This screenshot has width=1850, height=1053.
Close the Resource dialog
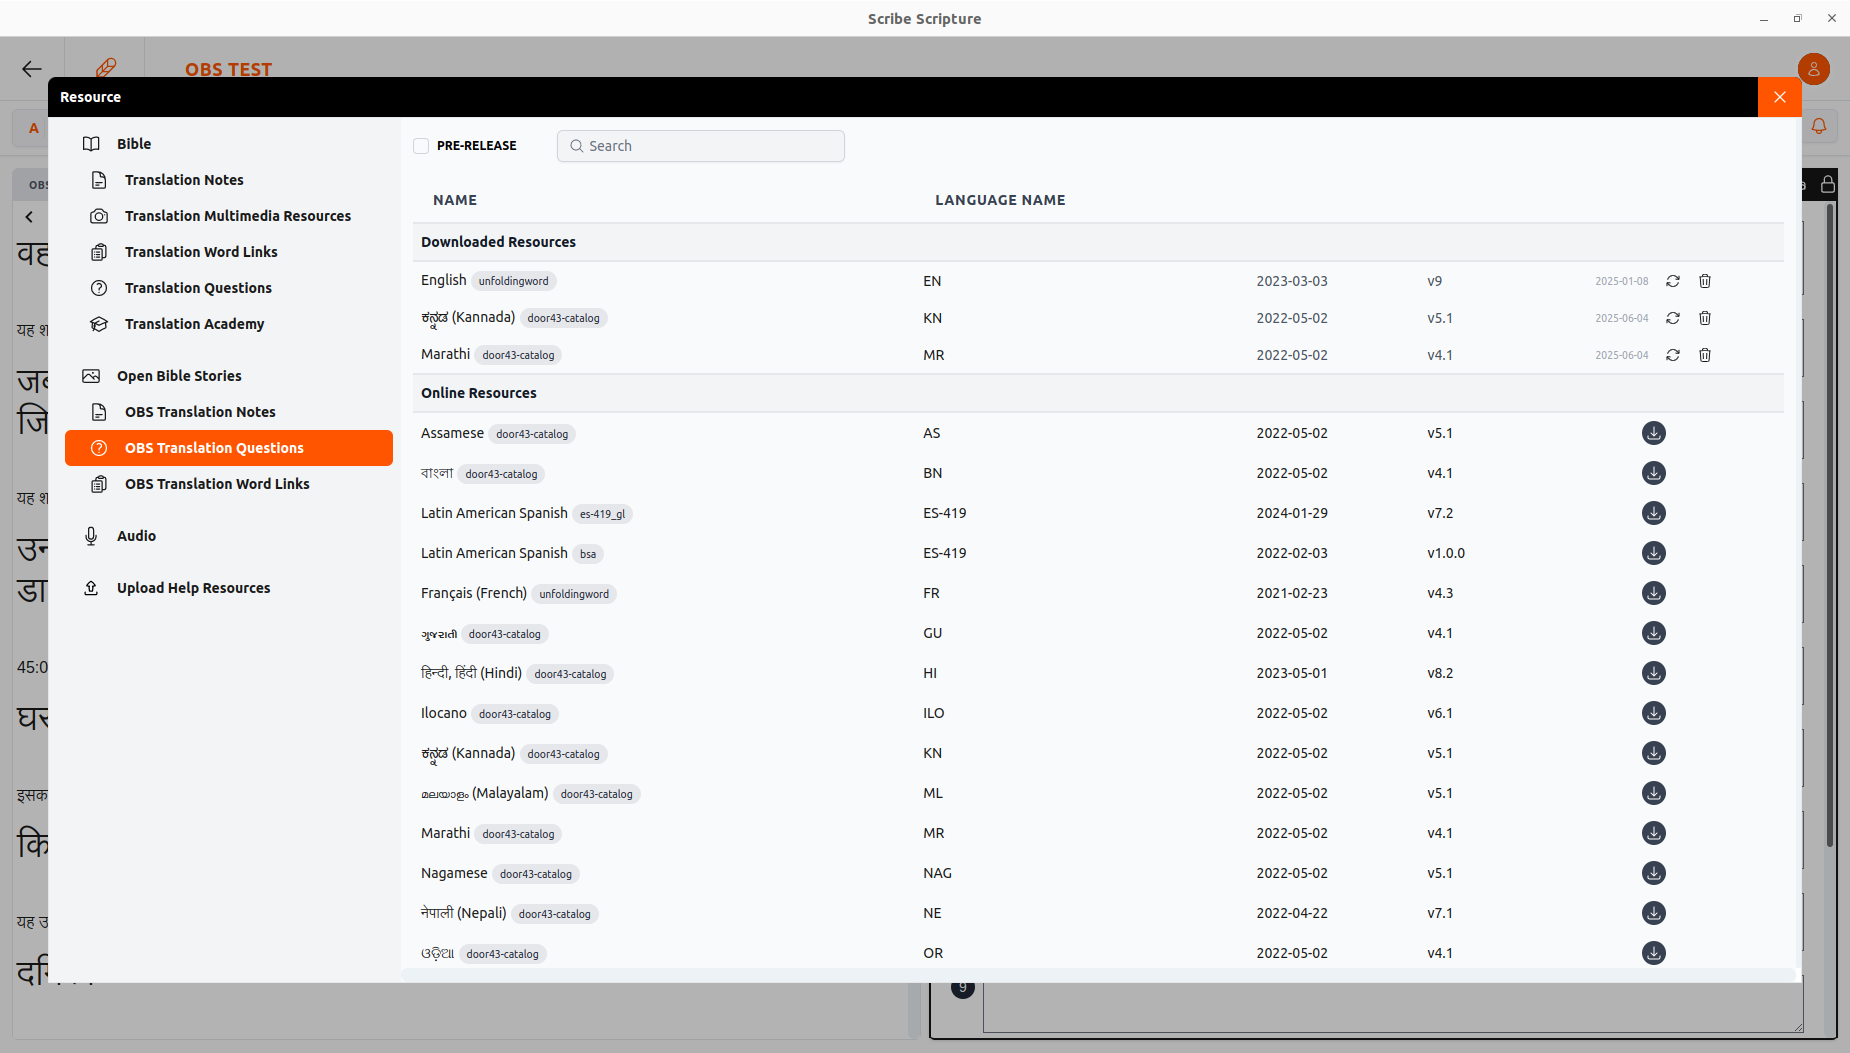coord(1779,96)
